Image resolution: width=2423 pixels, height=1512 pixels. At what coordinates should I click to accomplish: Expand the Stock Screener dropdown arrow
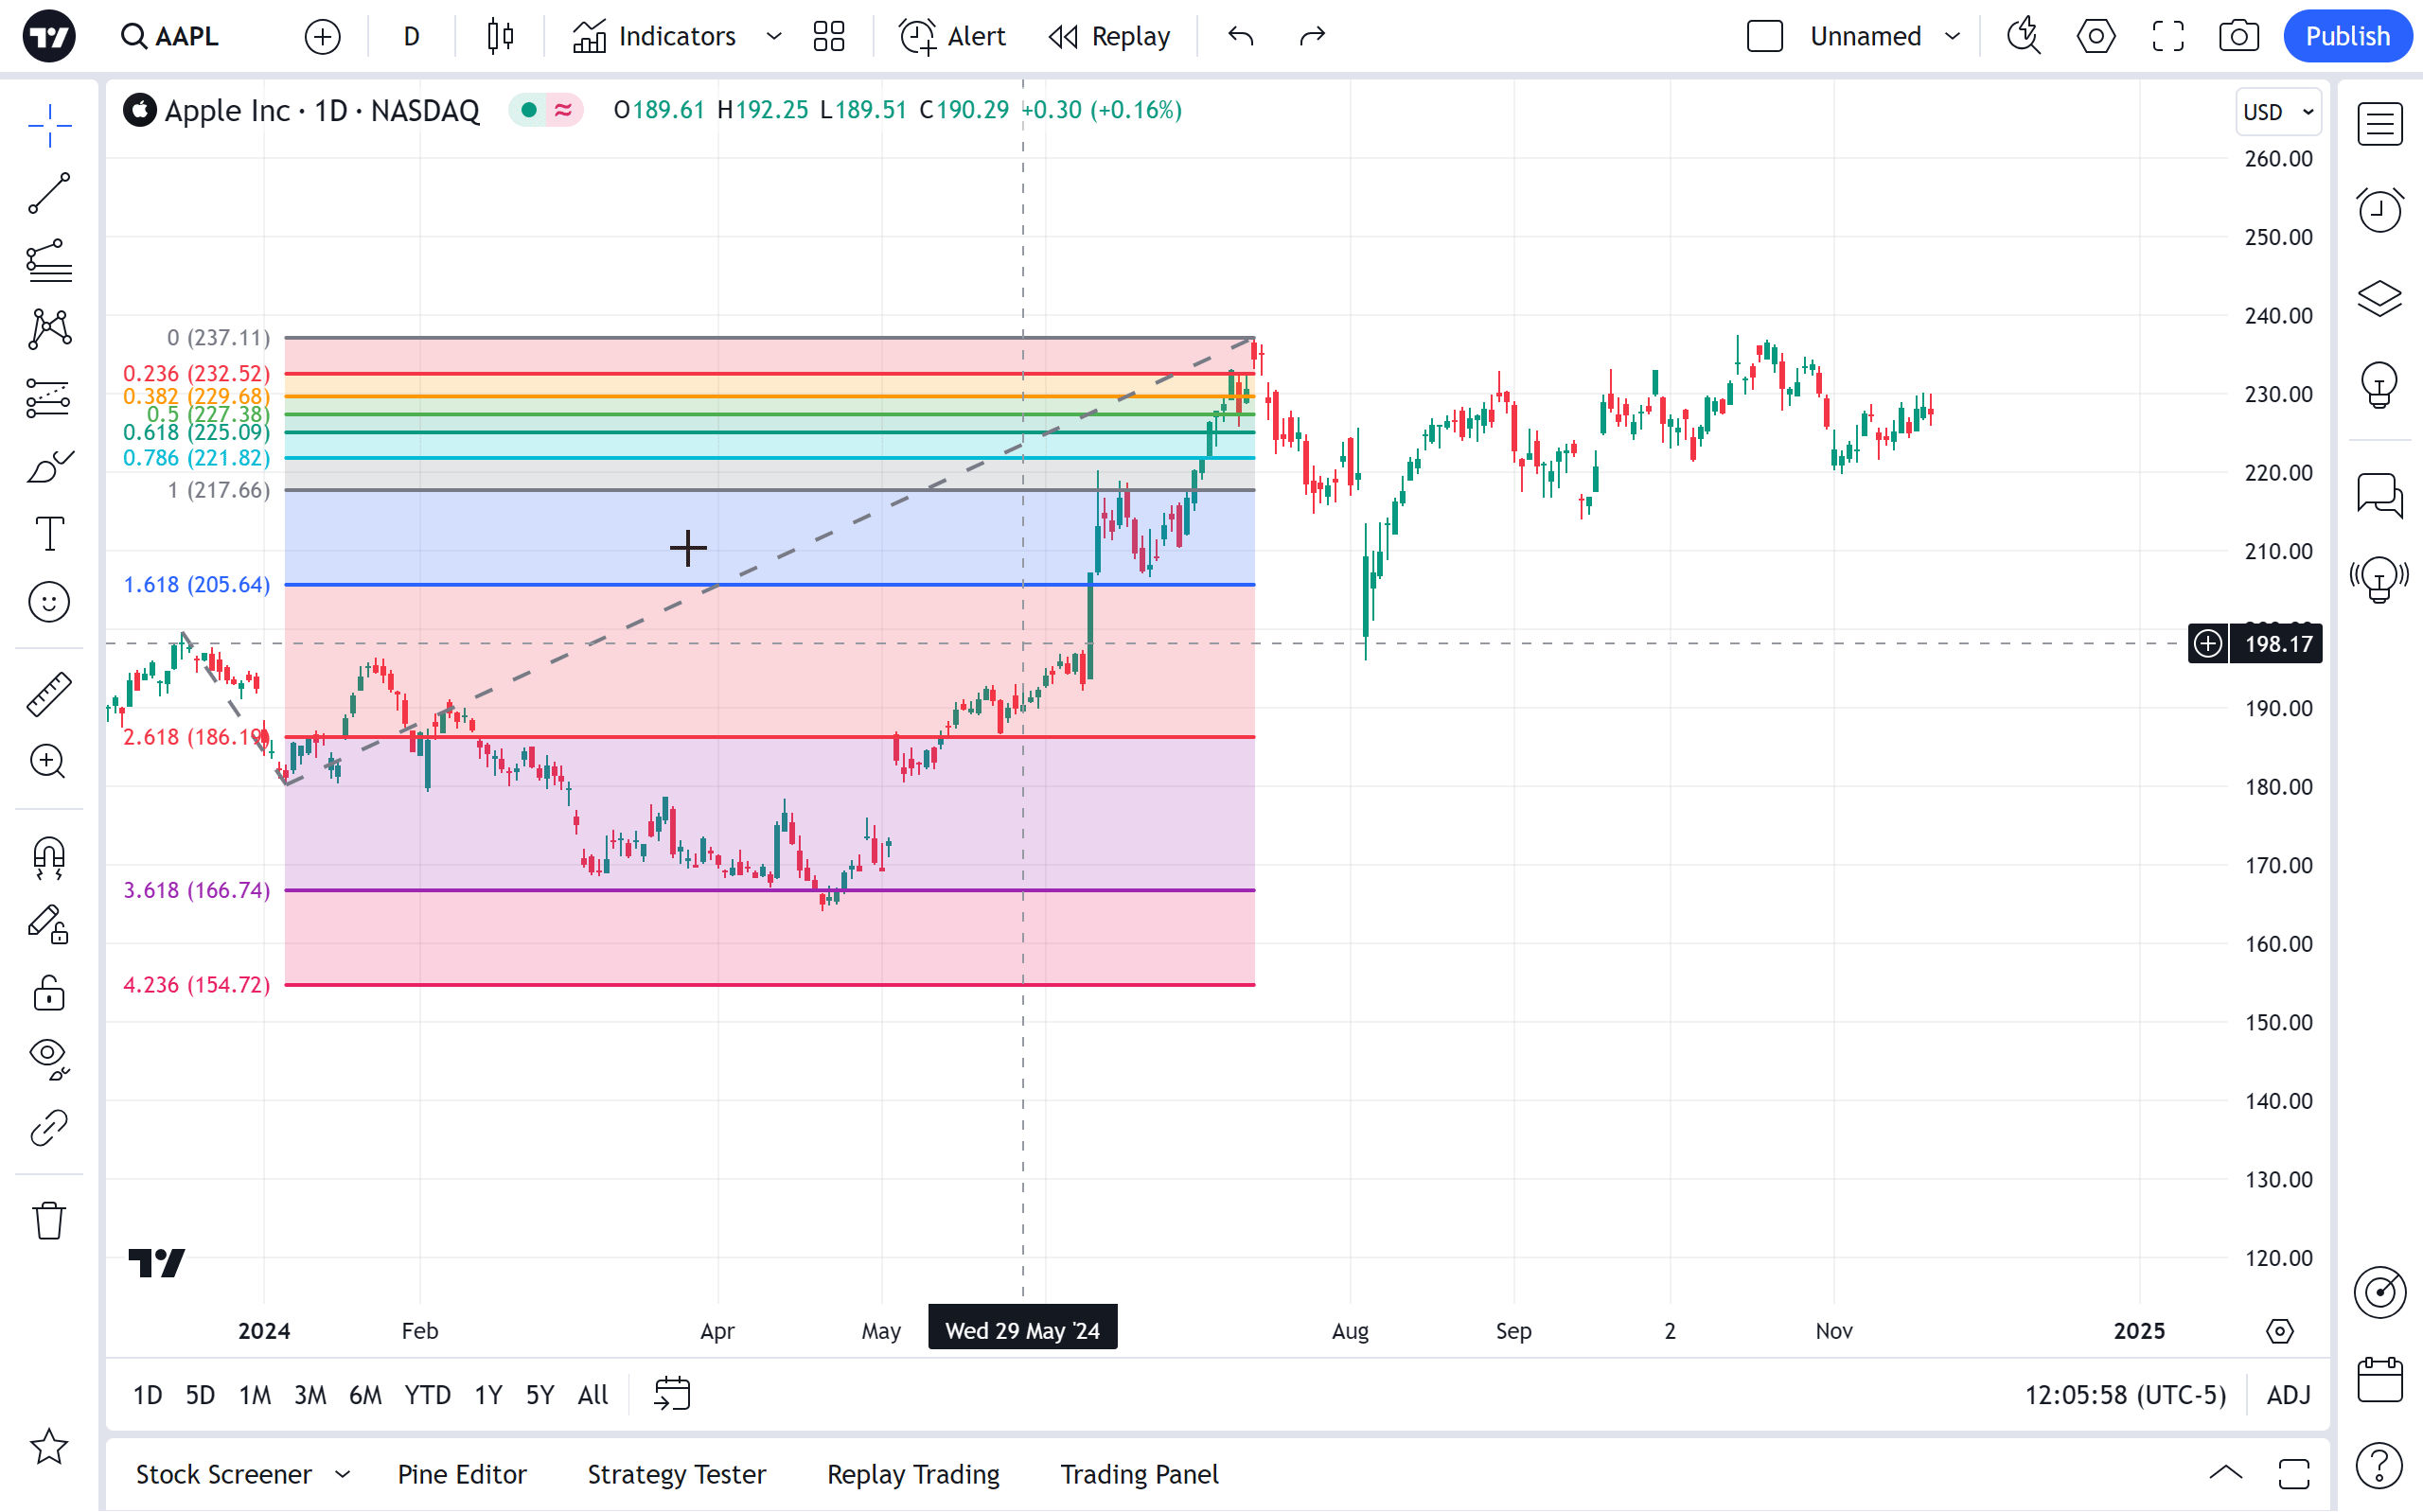[x=342, y=1475]
